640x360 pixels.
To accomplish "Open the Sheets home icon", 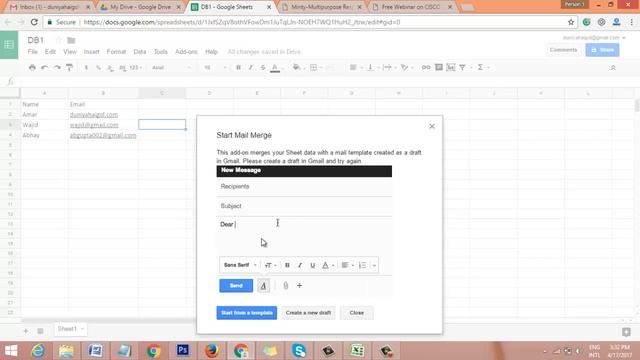I will click(x=9, y=45).
